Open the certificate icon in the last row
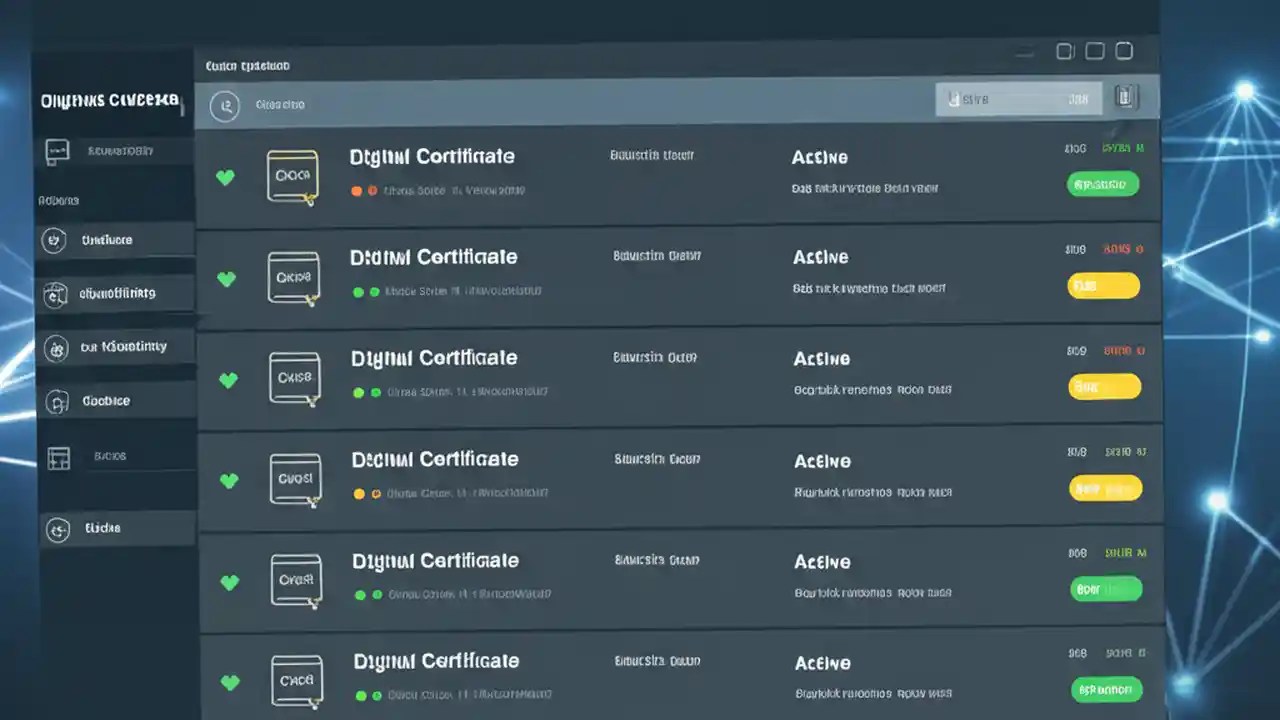Screen dimensions: 1280x720 [x=296, y=681]
